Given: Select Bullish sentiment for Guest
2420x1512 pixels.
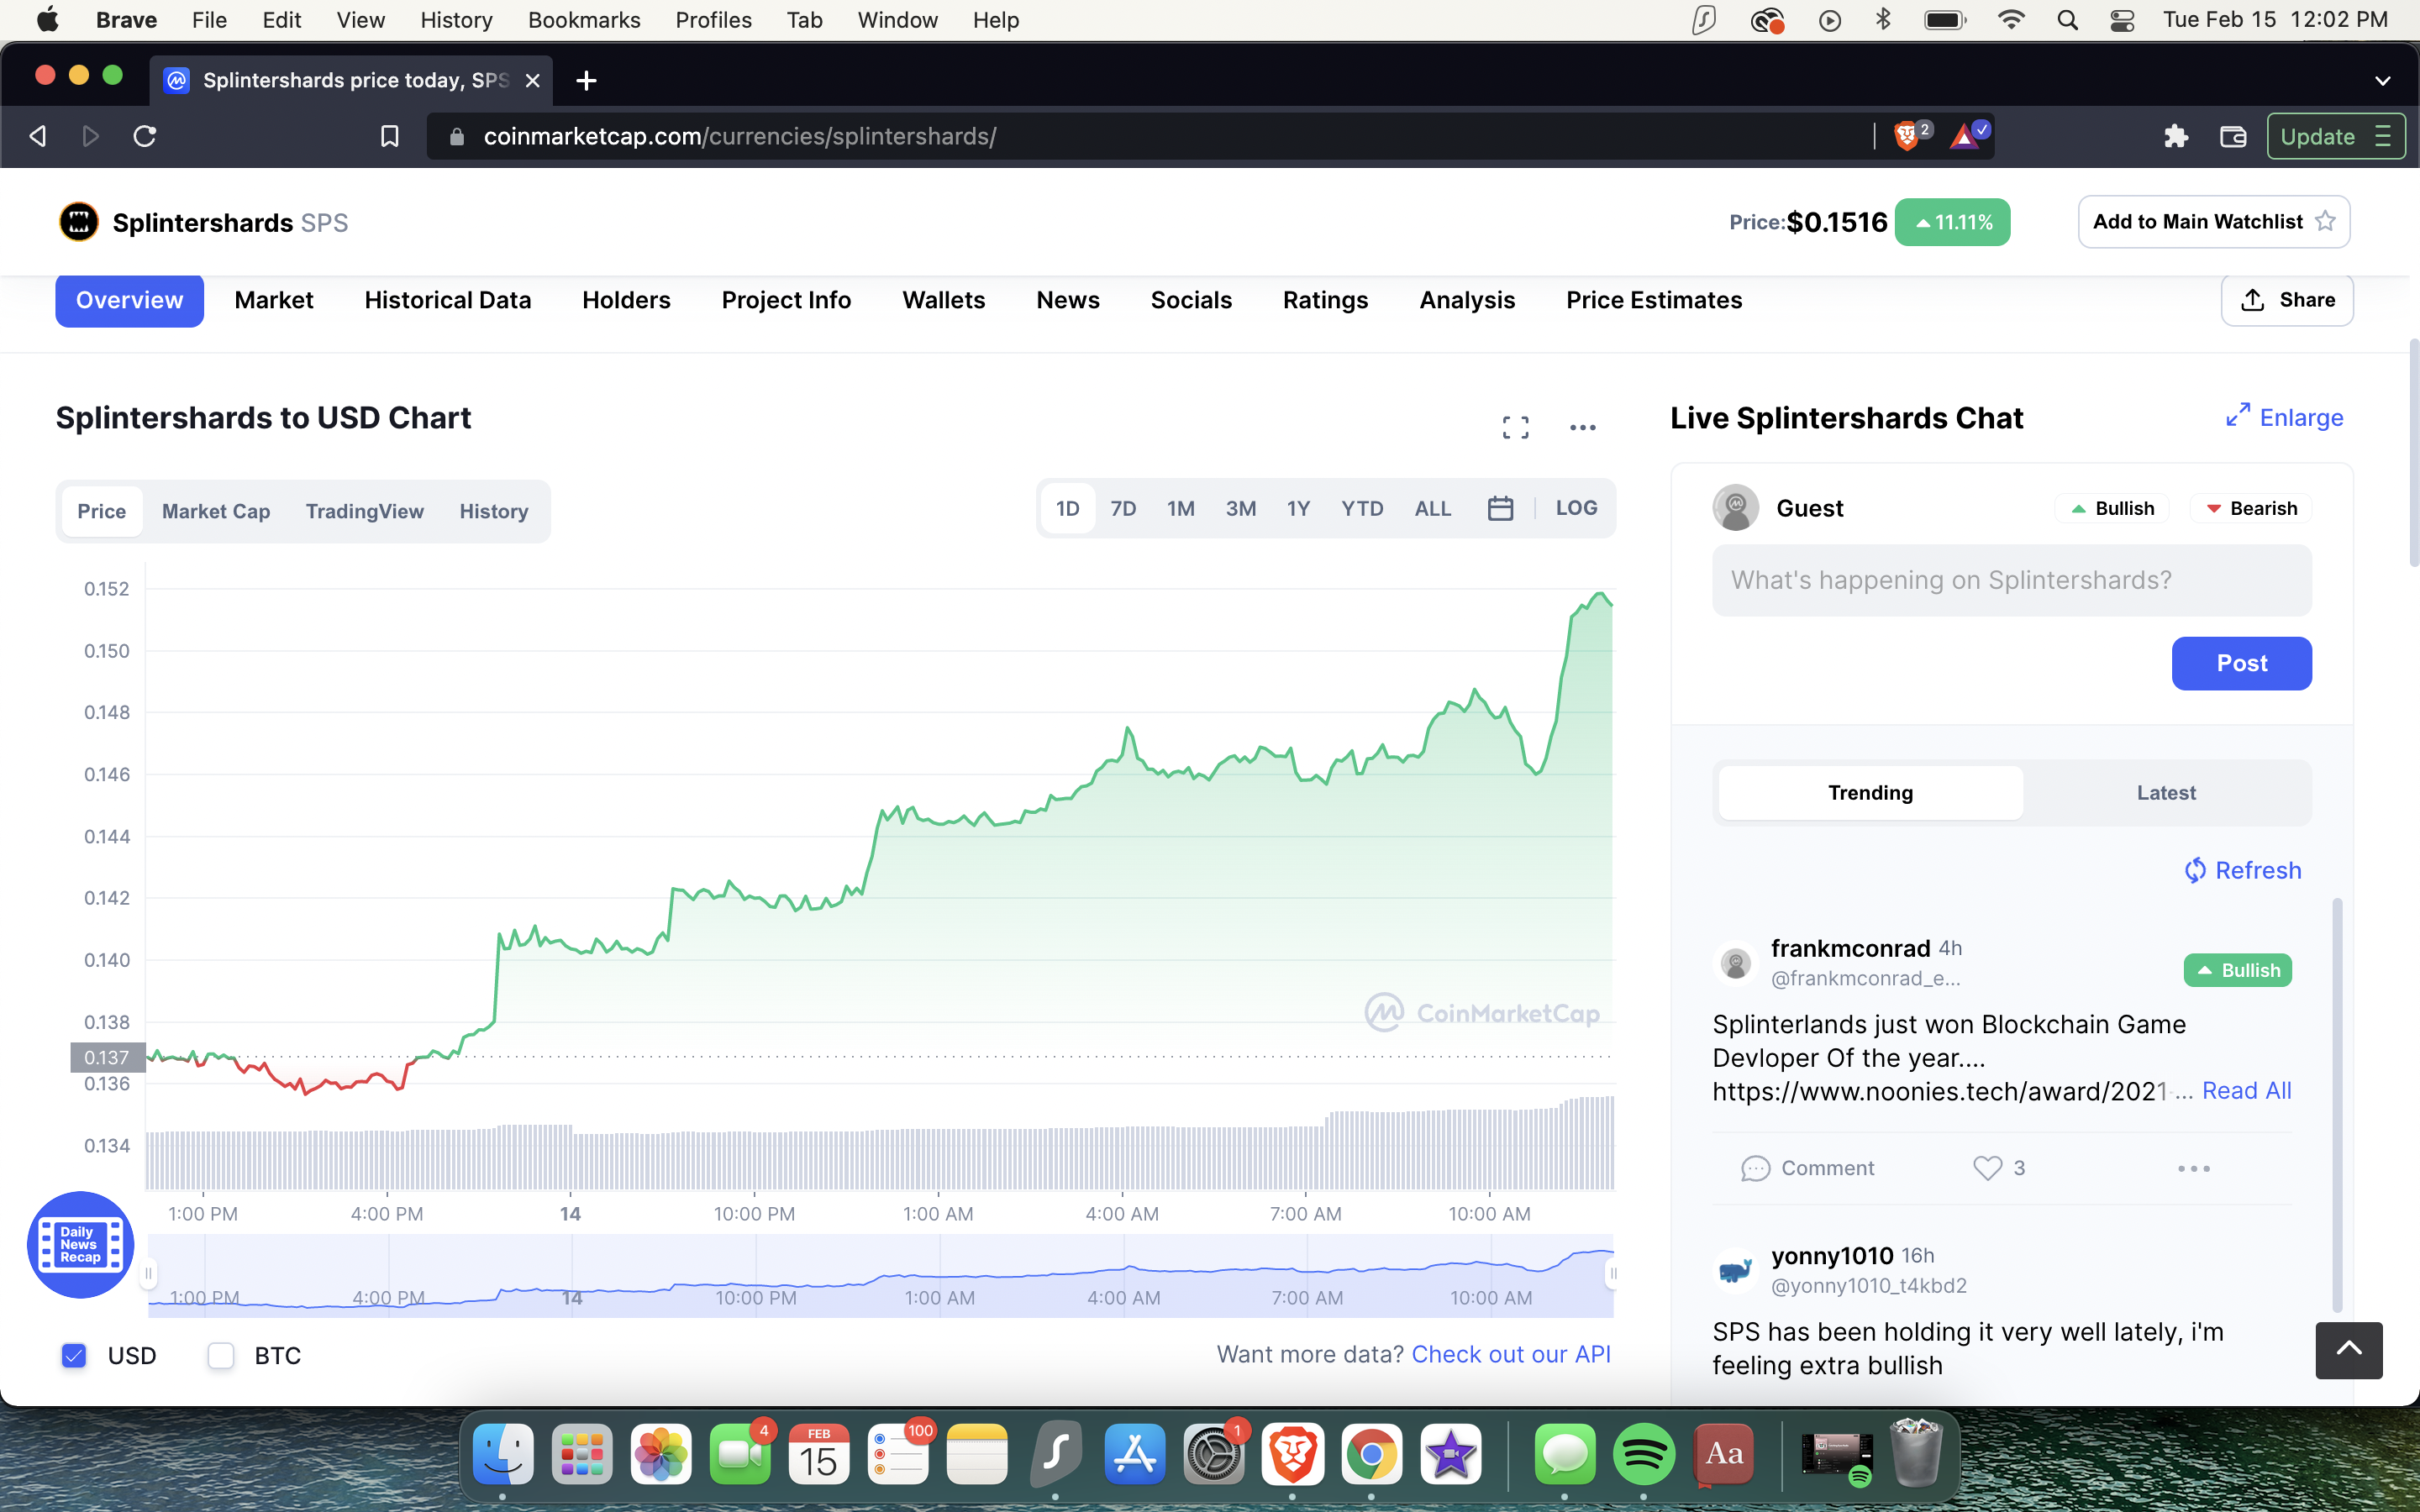Looking at the screenshot, I should pos(2112,508).
